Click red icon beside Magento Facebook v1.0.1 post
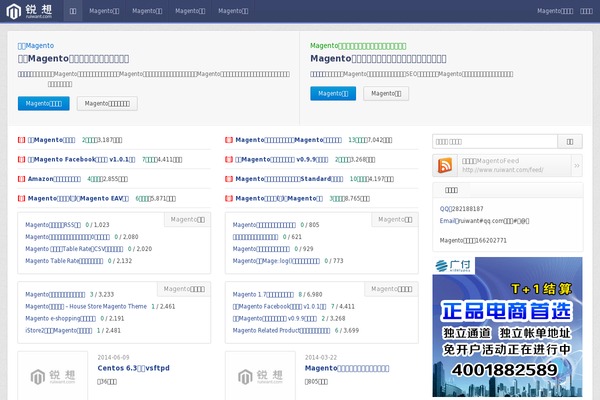The image size is (600, 400). point(22,159)
